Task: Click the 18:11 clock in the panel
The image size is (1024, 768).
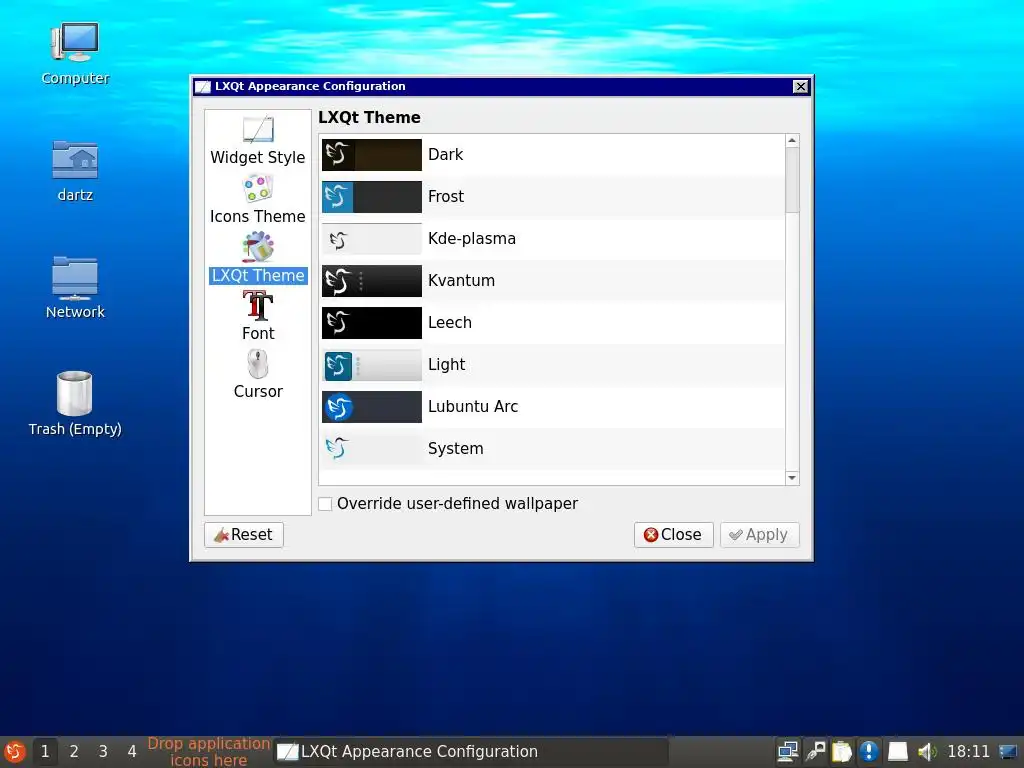Action: [968, 752]
